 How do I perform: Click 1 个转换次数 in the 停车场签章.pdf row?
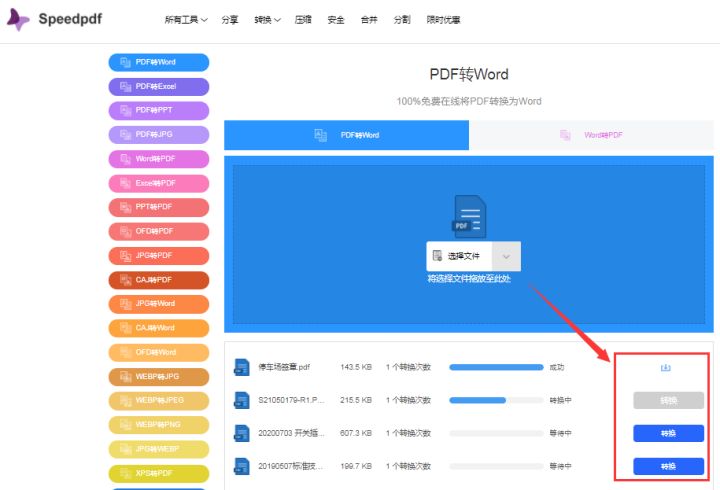click(408, 367)
